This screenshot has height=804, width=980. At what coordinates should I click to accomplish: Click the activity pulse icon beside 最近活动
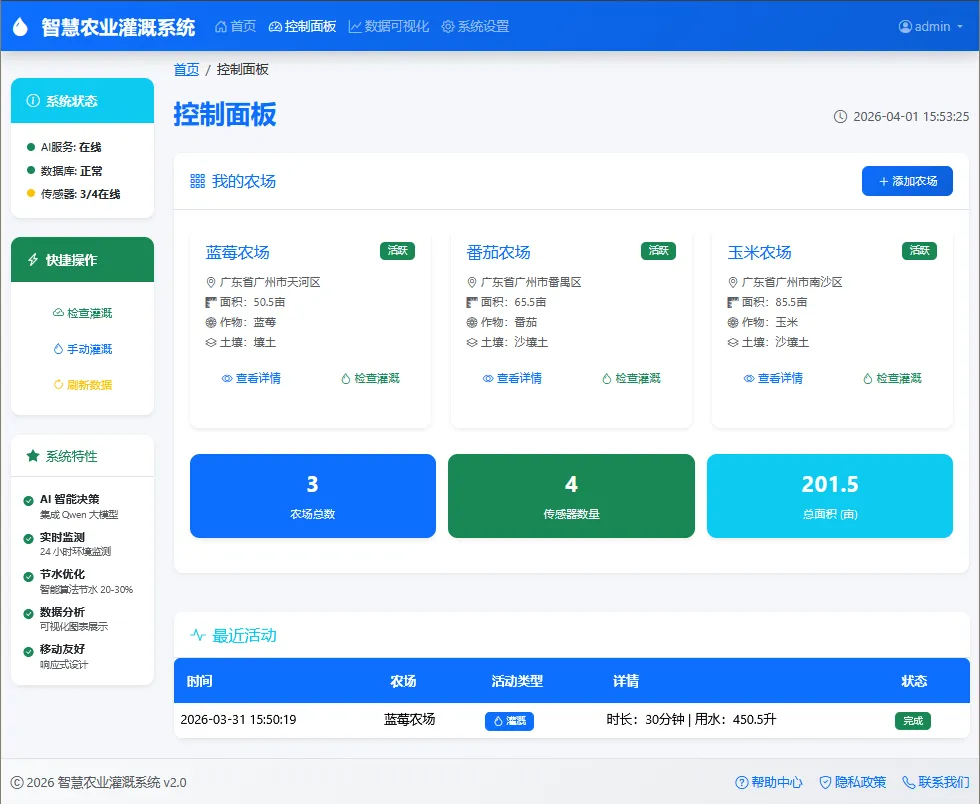[x=198, y=635]
